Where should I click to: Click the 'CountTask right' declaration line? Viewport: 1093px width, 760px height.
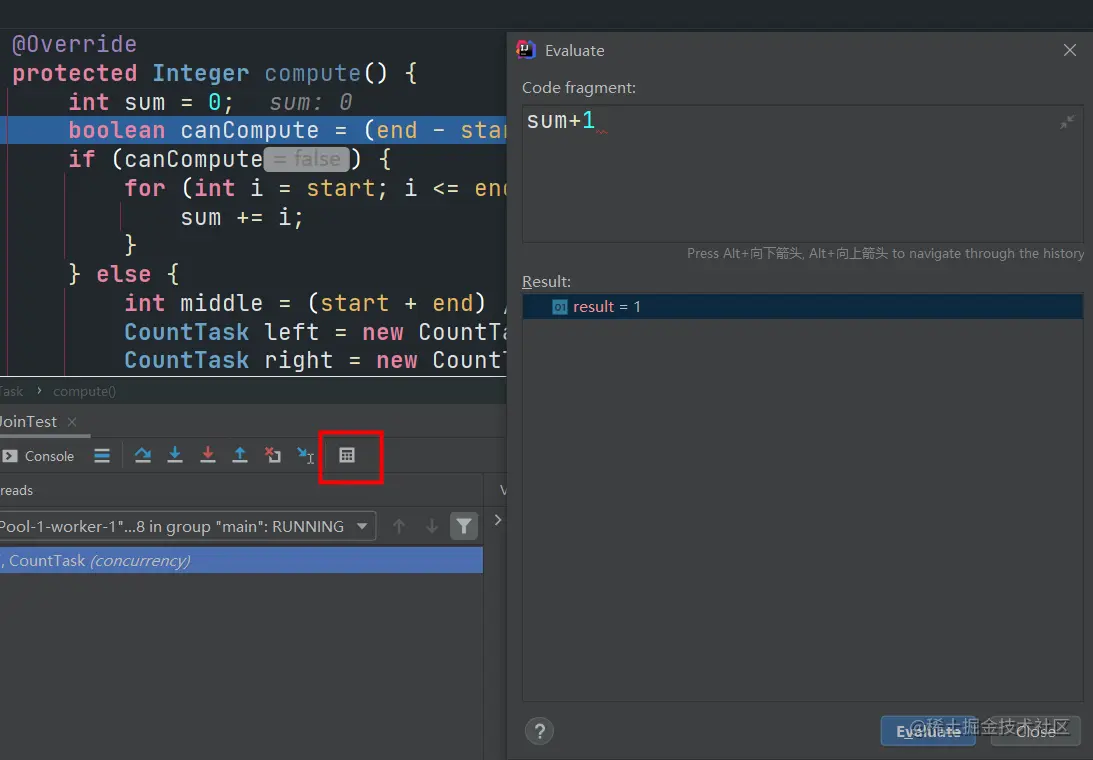pyautogui.click(x=315, y=360)
